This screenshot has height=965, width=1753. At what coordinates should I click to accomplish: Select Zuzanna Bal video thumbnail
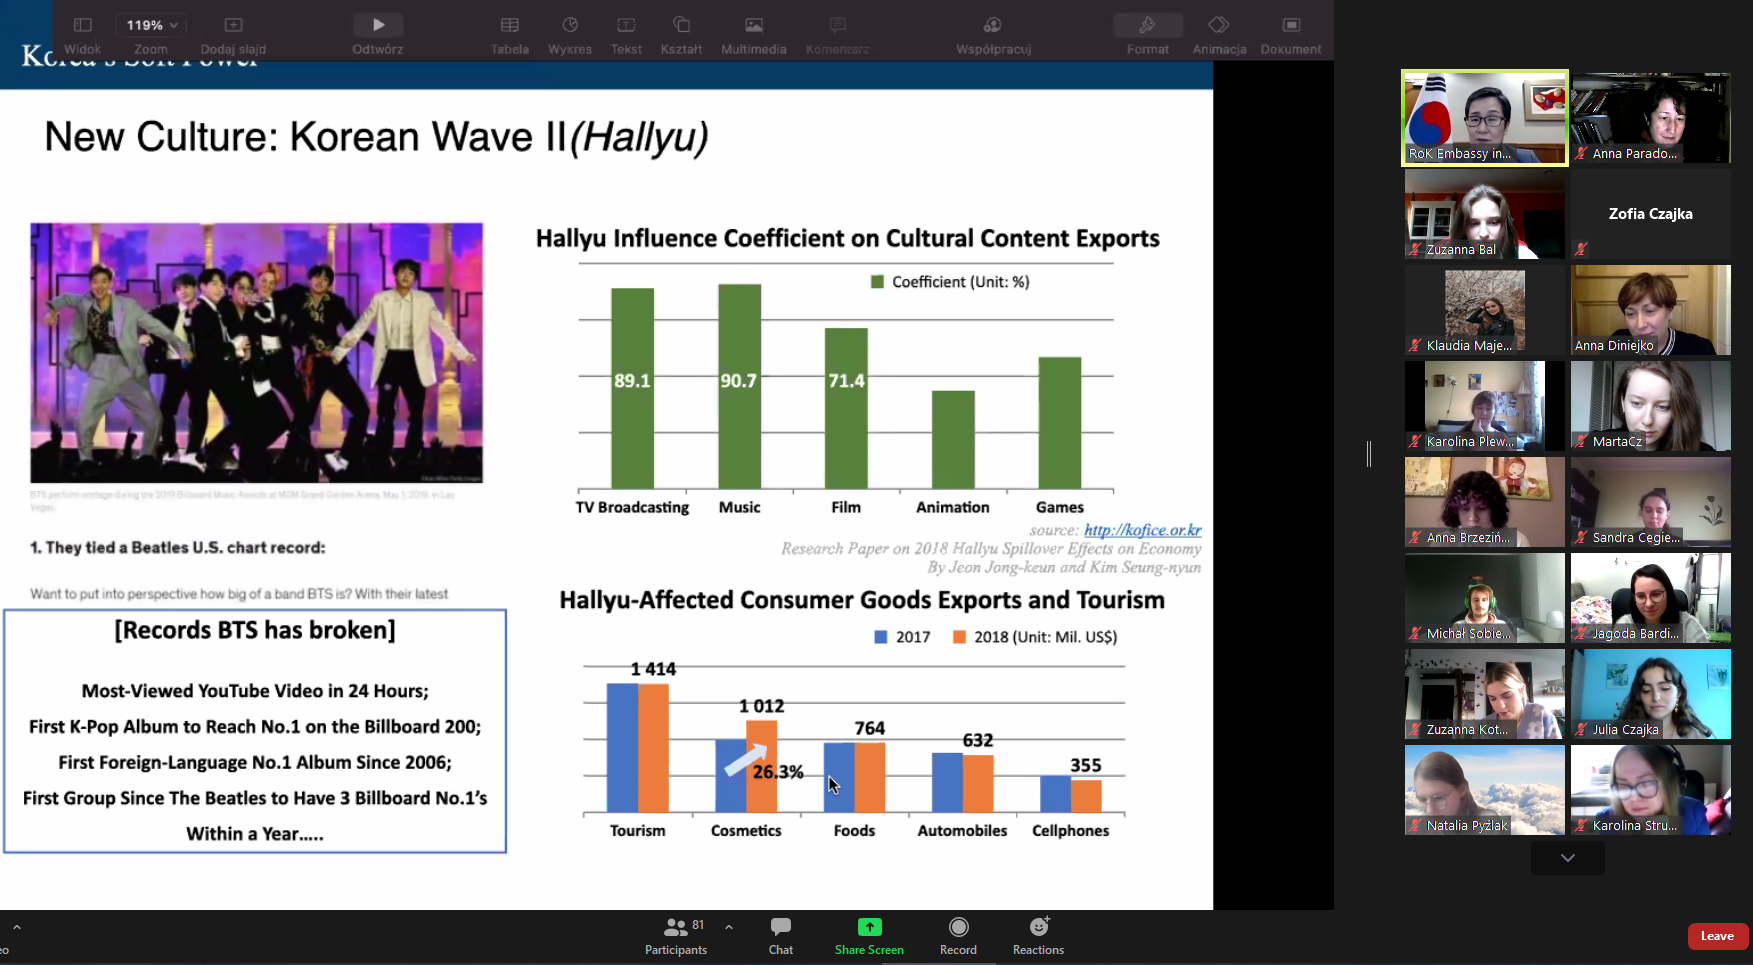pyautogui.click(x=1485, y=214)
